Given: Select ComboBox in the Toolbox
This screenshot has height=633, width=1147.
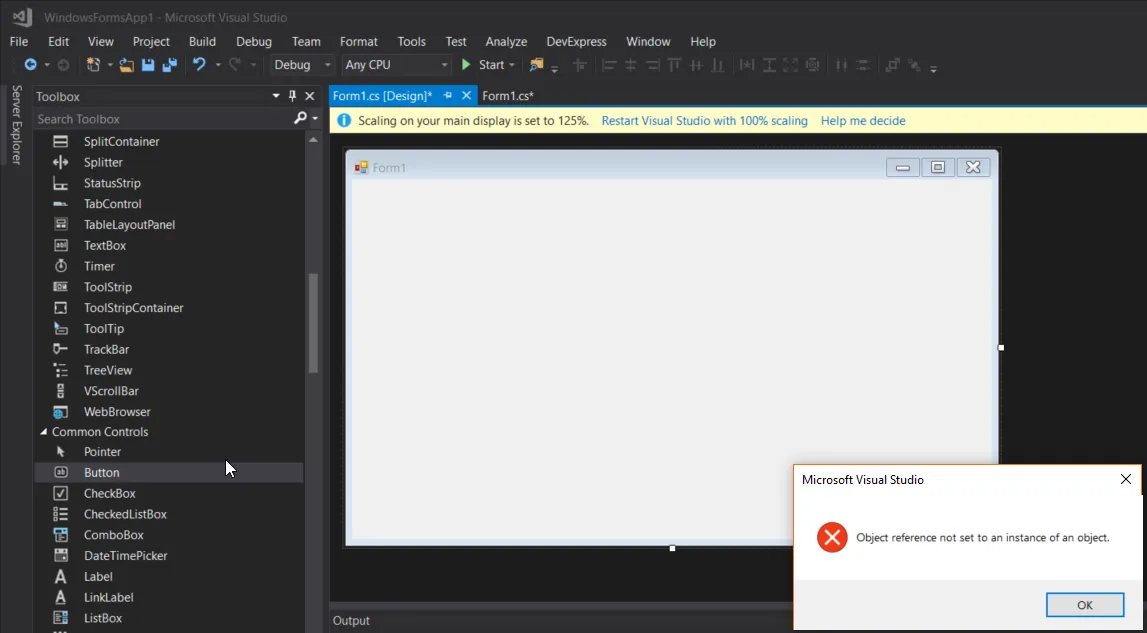Looking at the screenshot, I should [x=169, y=535].
